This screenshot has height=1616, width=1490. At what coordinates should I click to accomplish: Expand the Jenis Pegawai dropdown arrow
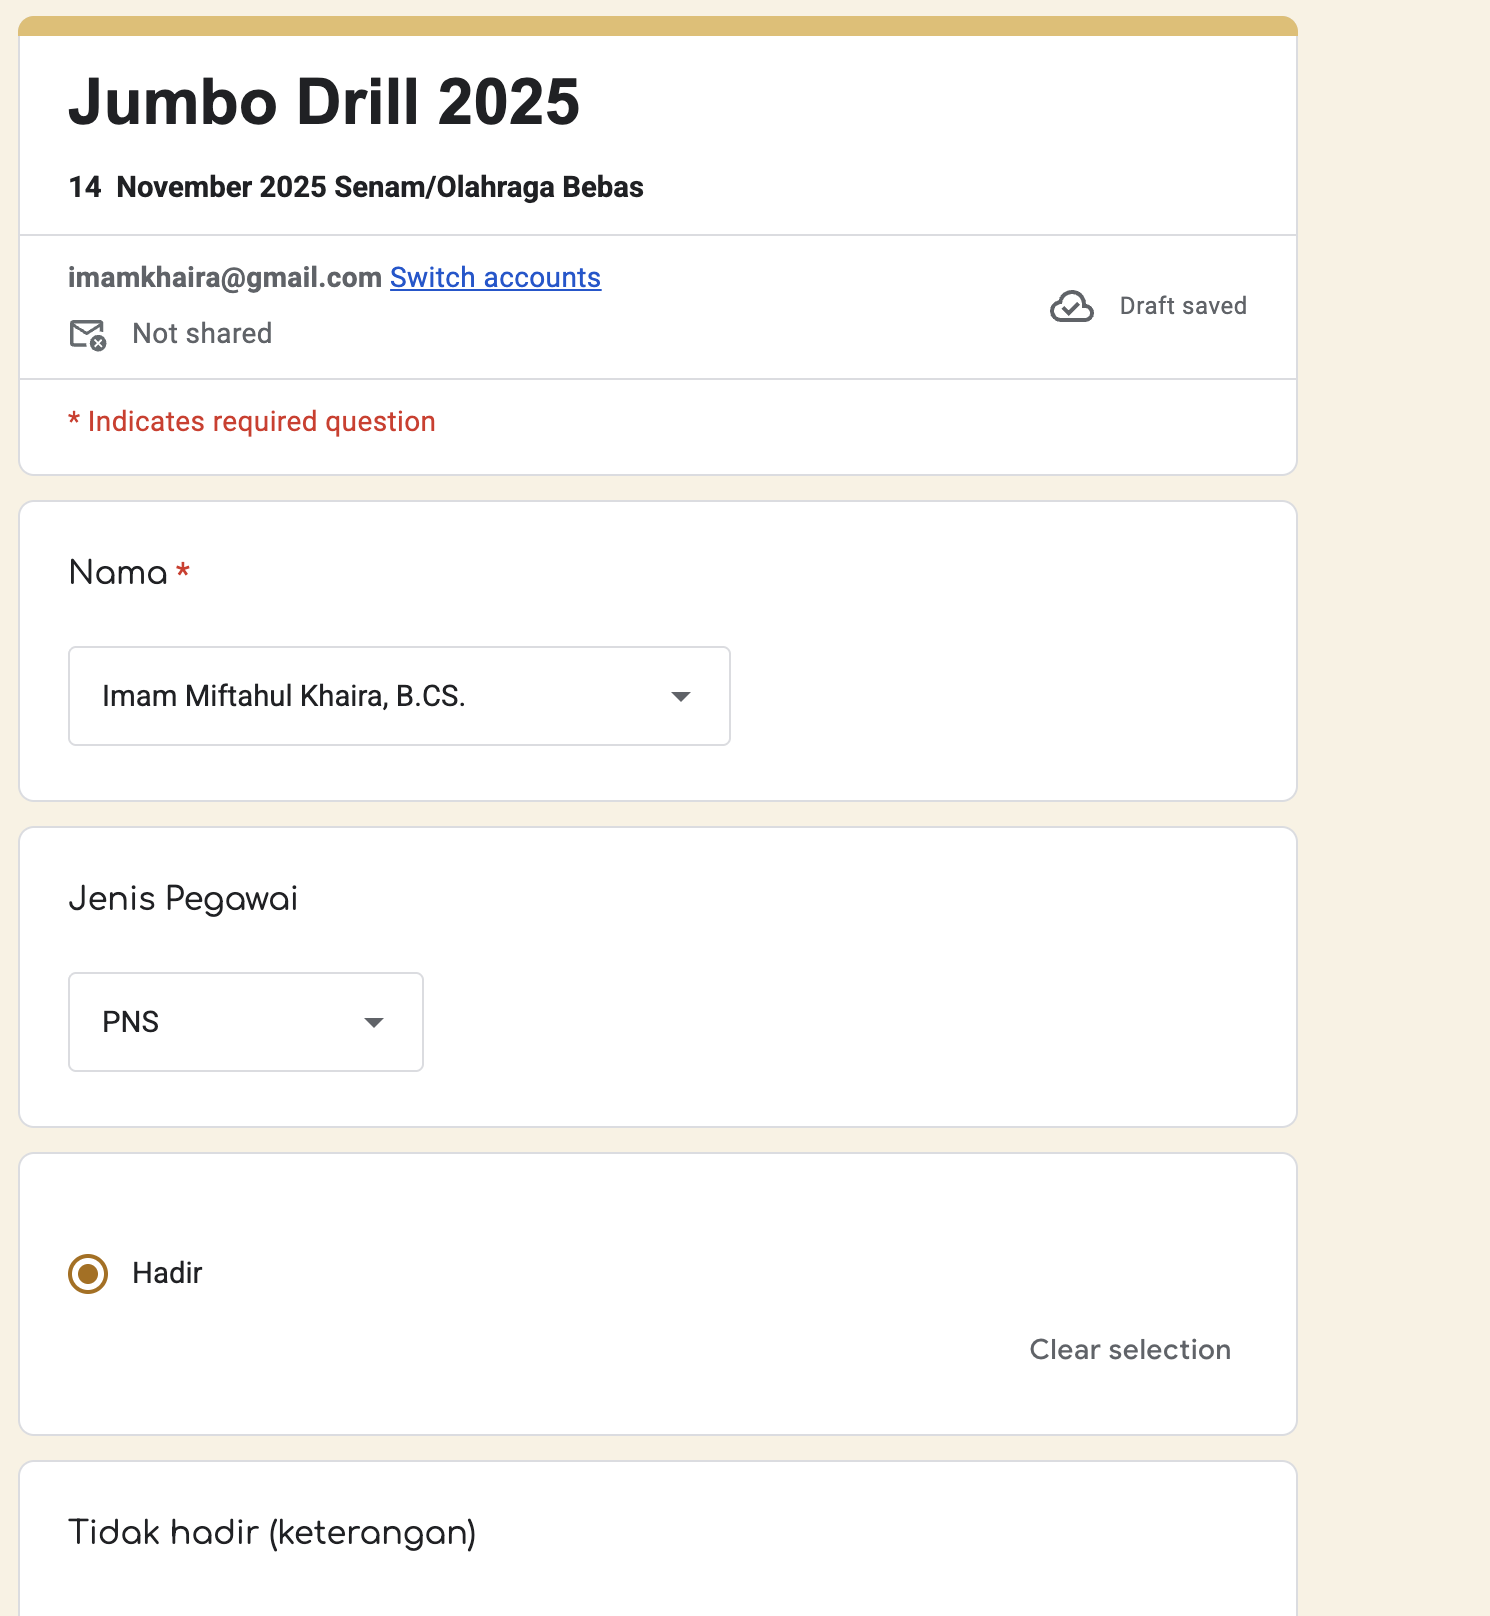pyautogui.click(x=374, y=1022)
